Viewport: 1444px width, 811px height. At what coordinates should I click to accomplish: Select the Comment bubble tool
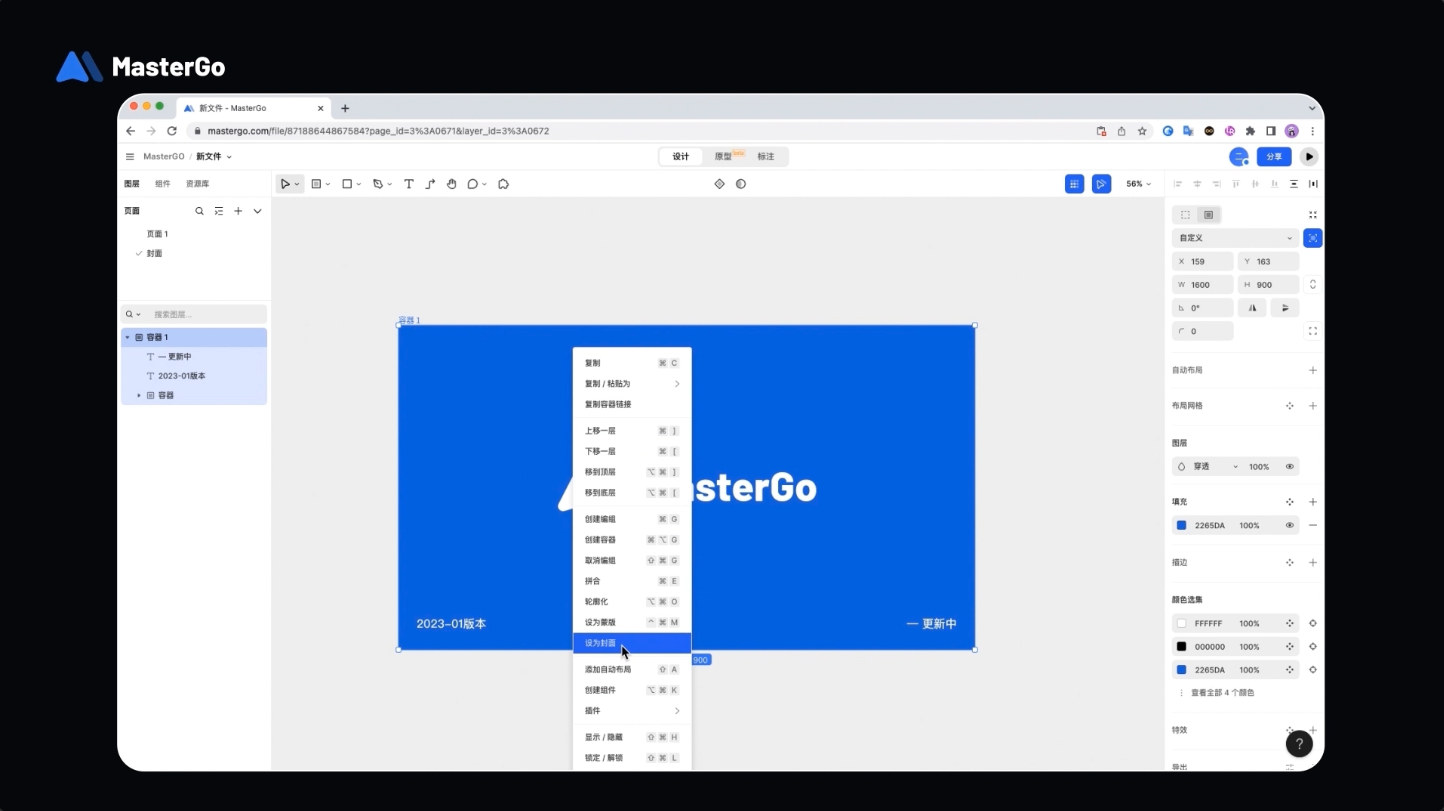pyautogui.click(x=473, y=184)
